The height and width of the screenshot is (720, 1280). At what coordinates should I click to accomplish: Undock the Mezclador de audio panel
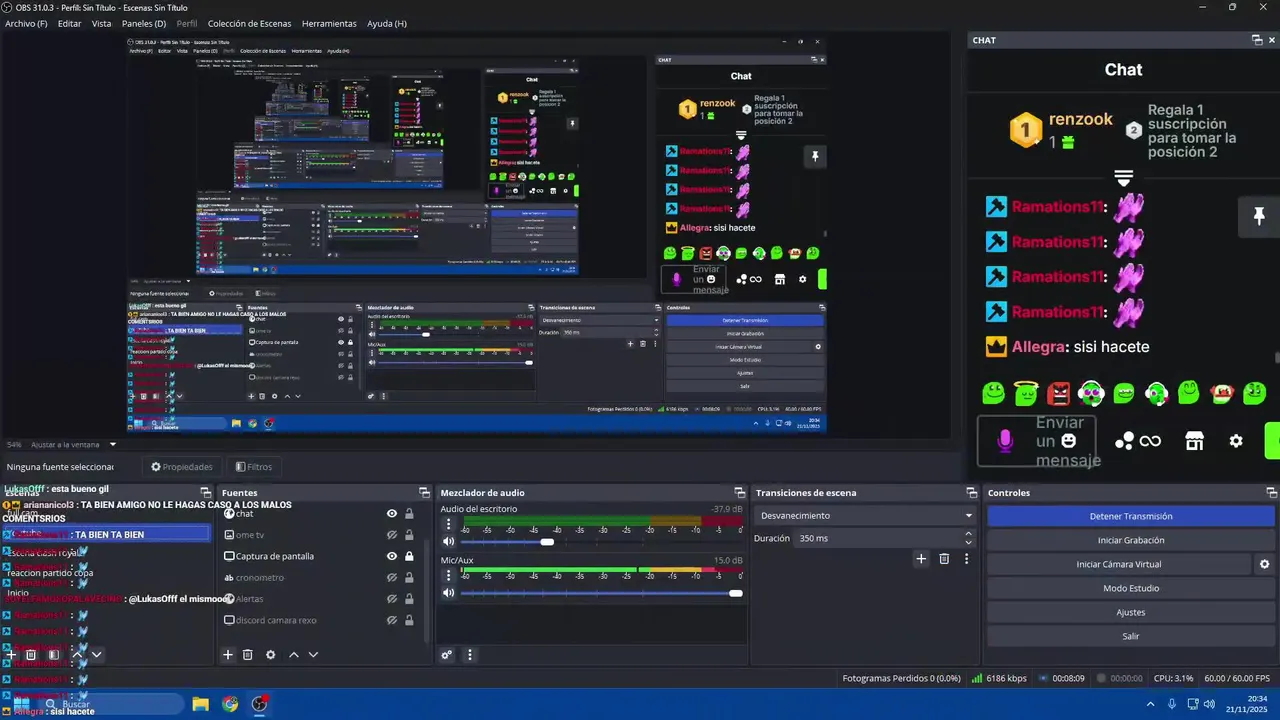740,493
